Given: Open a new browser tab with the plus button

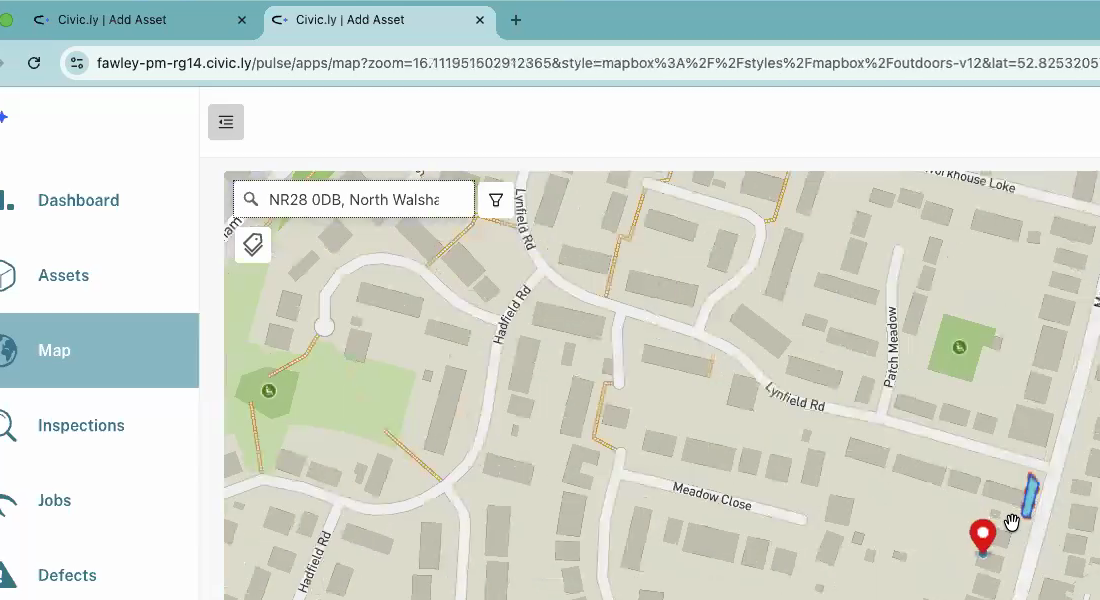Looking at the screenshot, I should tap(515, 19).
